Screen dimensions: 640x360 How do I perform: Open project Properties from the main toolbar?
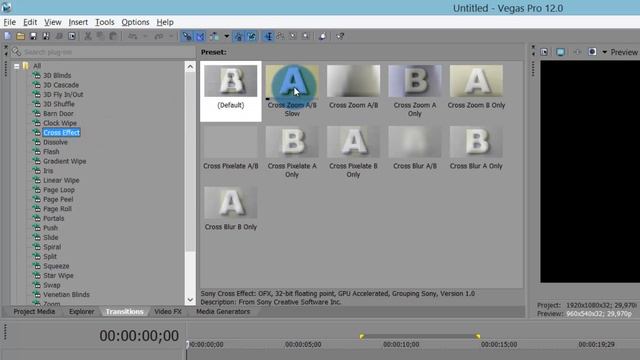(x=71, y=36)
